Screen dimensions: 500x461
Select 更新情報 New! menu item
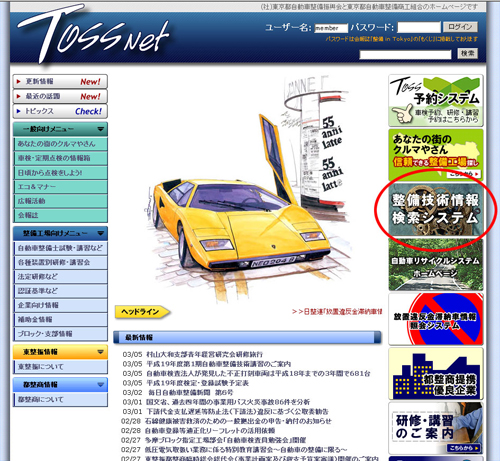point(60,82)
